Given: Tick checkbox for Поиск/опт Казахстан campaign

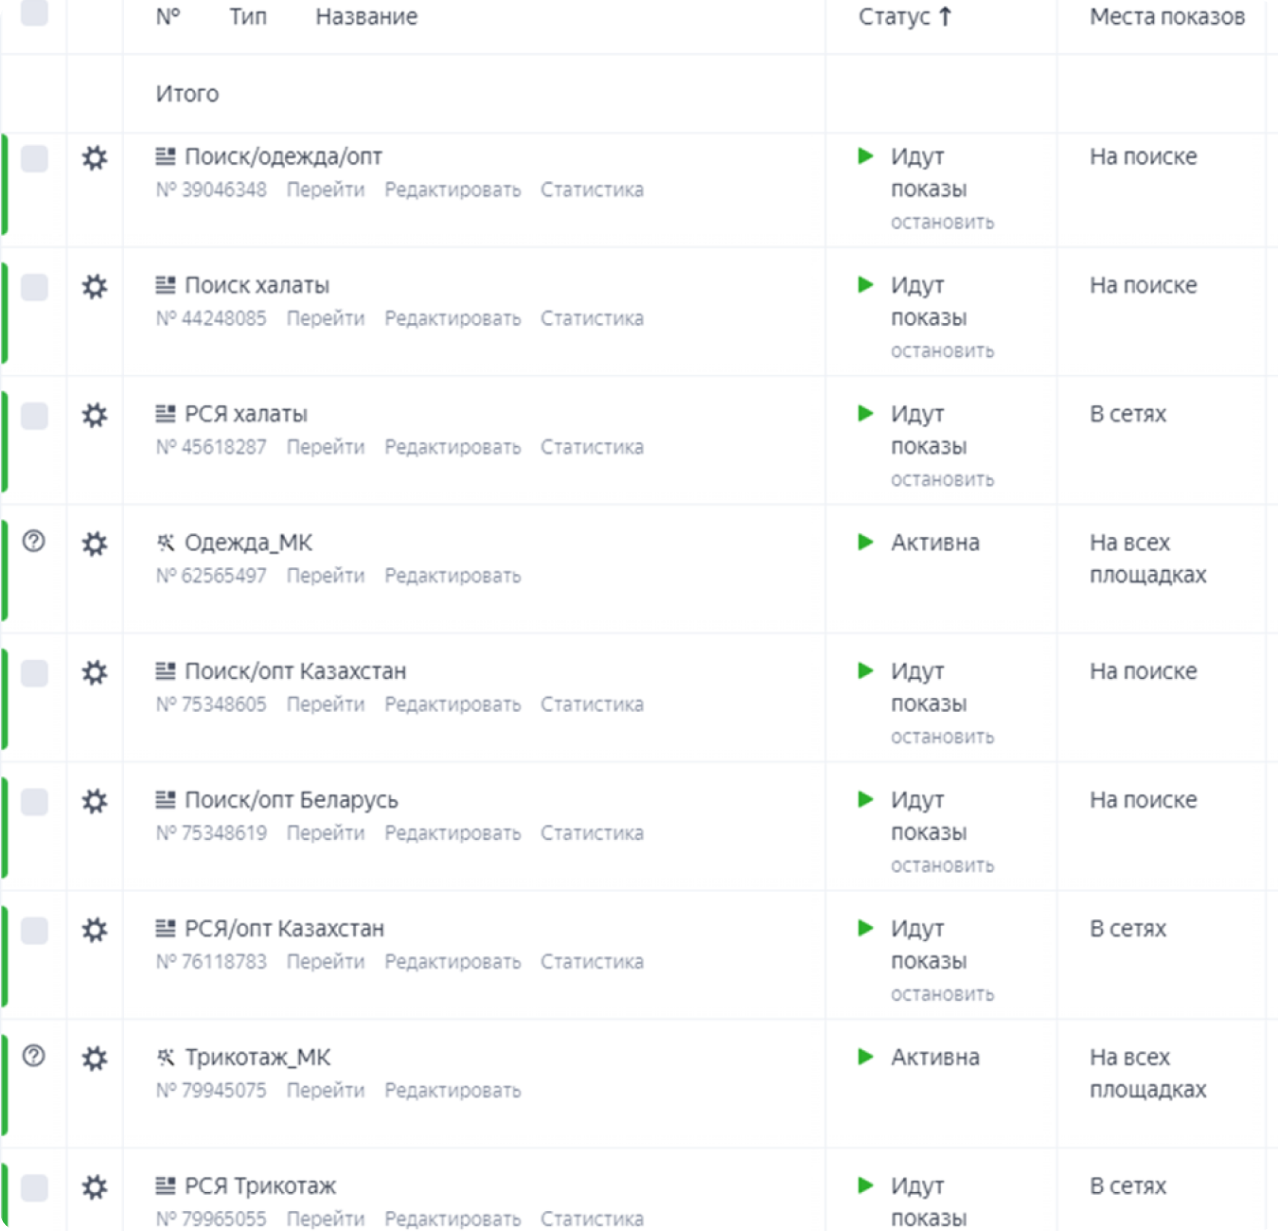Looking at the screenshot, I should click(34, 673).
